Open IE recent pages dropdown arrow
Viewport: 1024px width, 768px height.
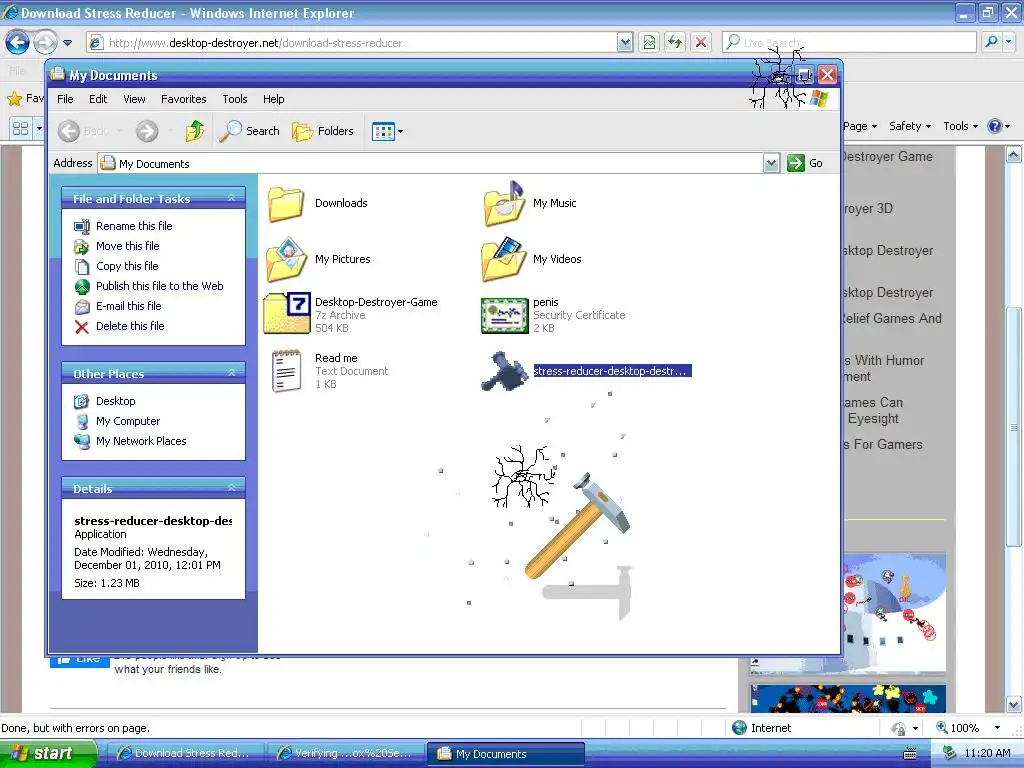(67, 43)
